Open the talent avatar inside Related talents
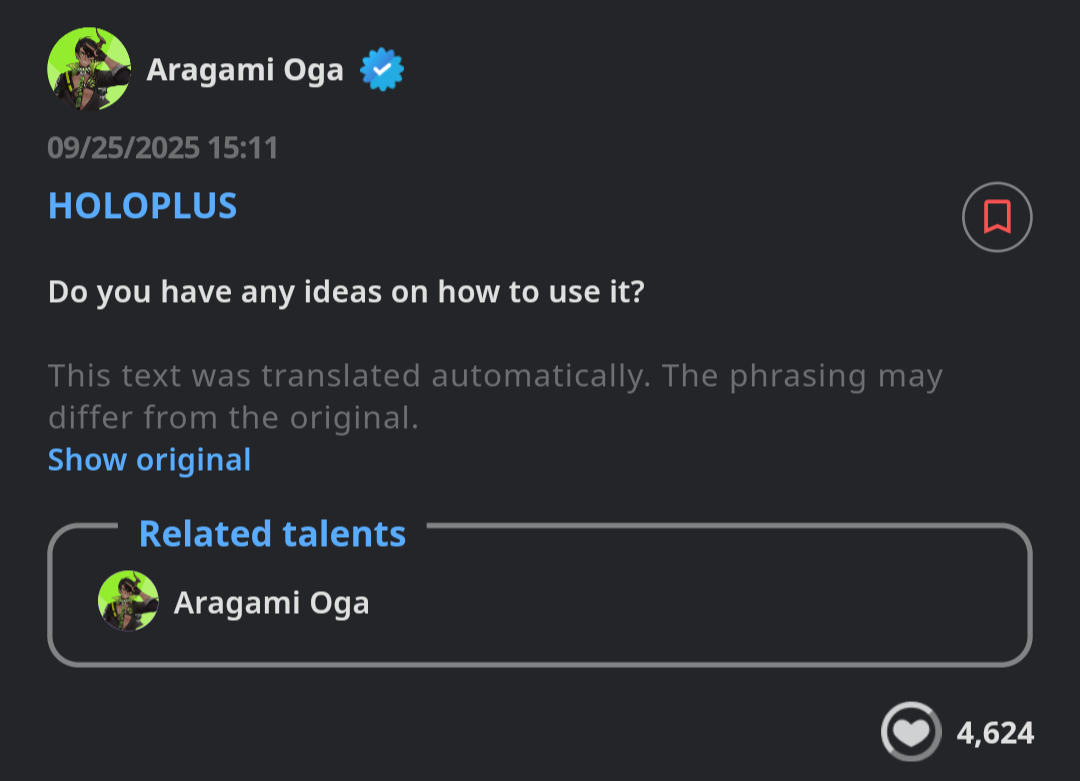This screenshot has height=781, width=1080. [128, 602]
